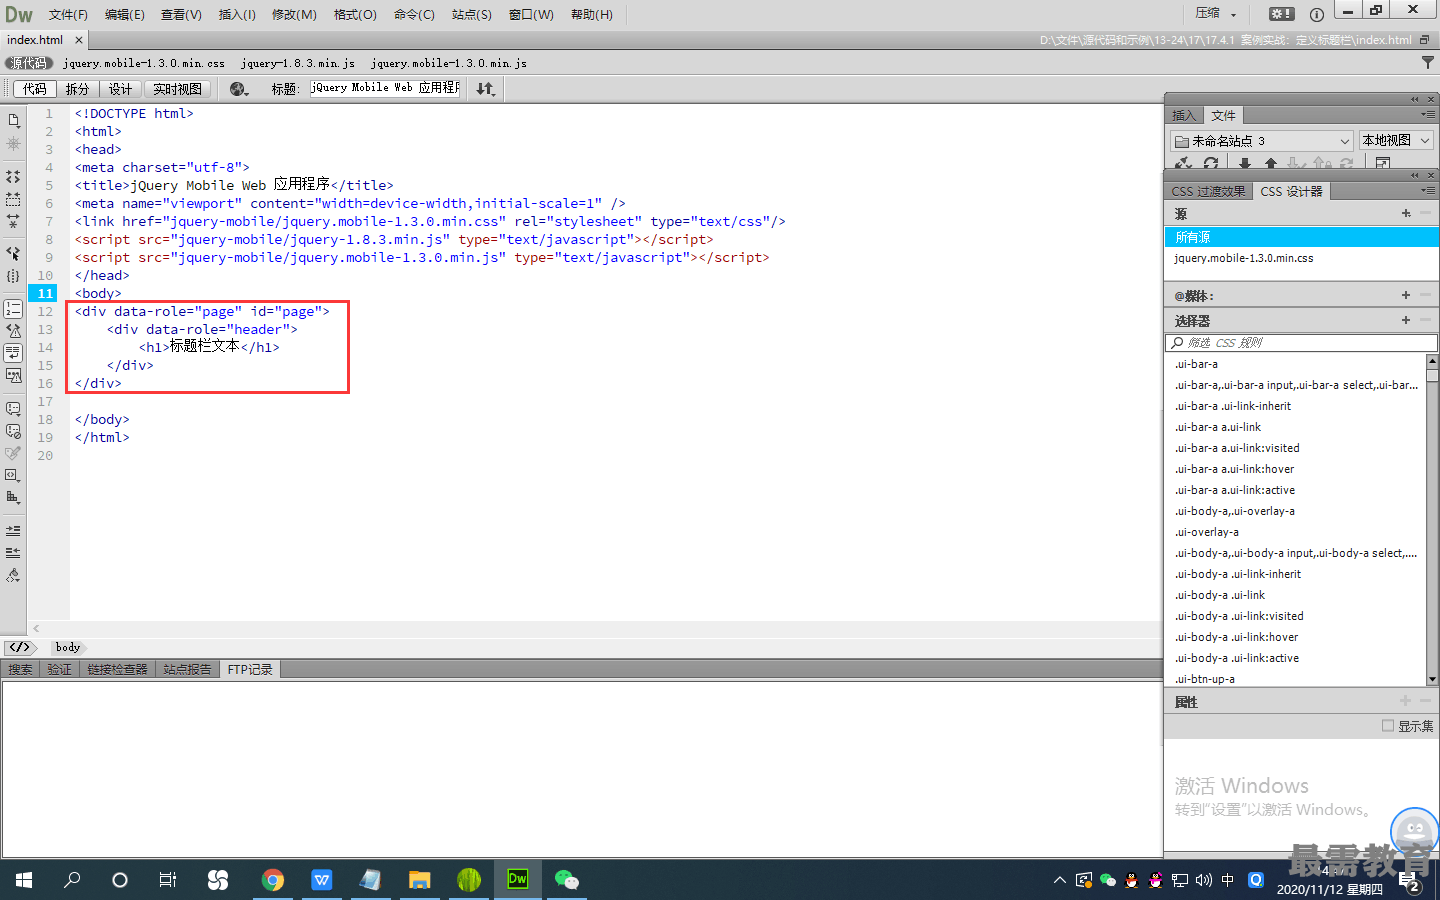1440x900 pixels.
Task: Click body tag in tag selector
Action: [x=68, y=647]
